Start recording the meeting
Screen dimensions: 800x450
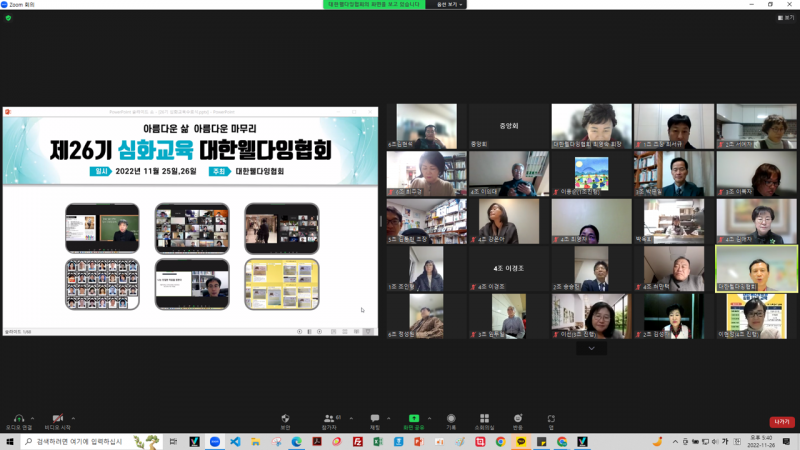point(451,420)
